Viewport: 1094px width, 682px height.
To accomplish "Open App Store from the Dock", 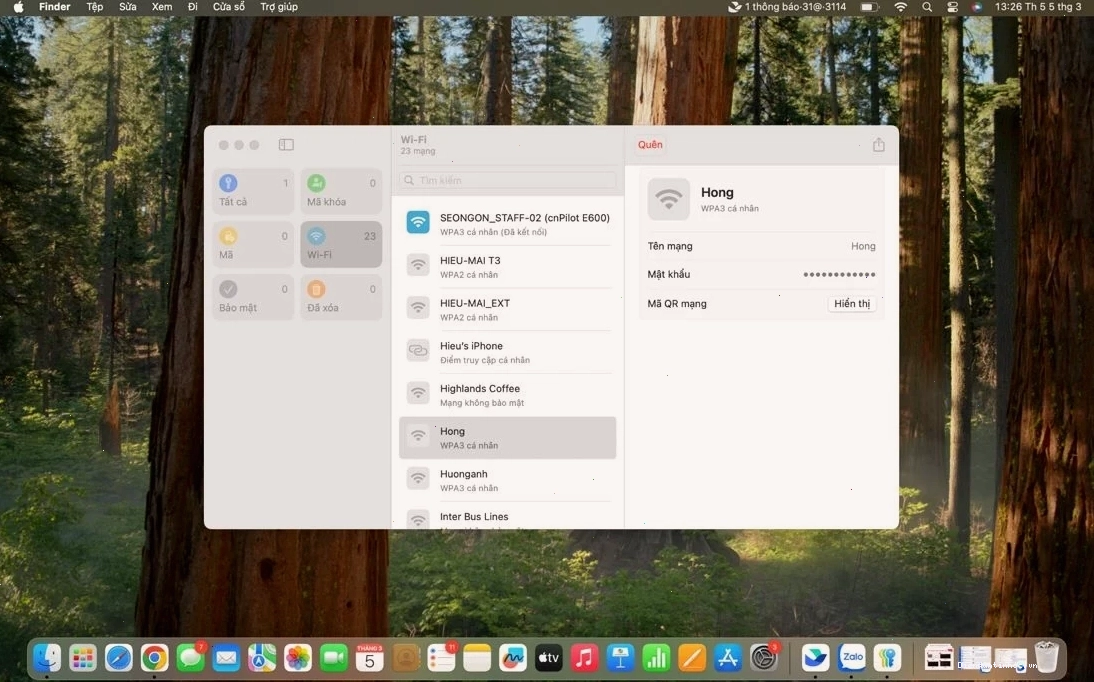I will 728,658.
